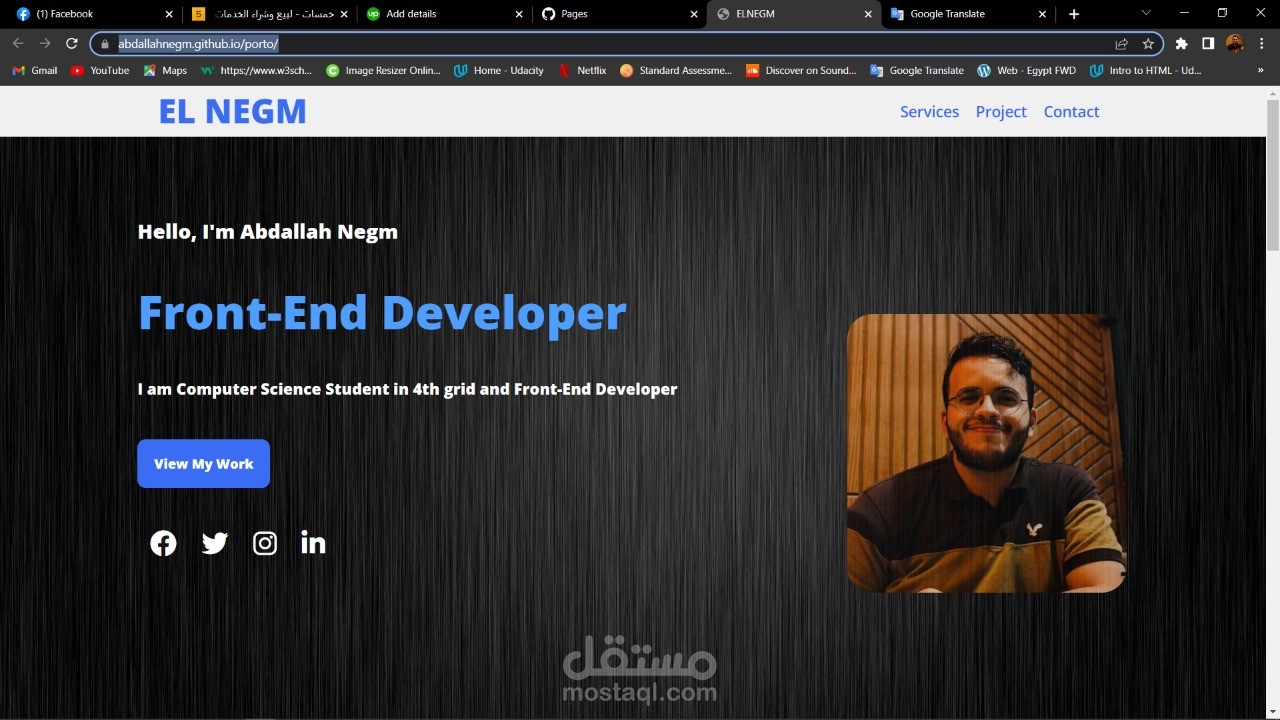This screenshot has width=1280, height=720.
Task: Go to the Services section link
Action: tap(929, 112)
